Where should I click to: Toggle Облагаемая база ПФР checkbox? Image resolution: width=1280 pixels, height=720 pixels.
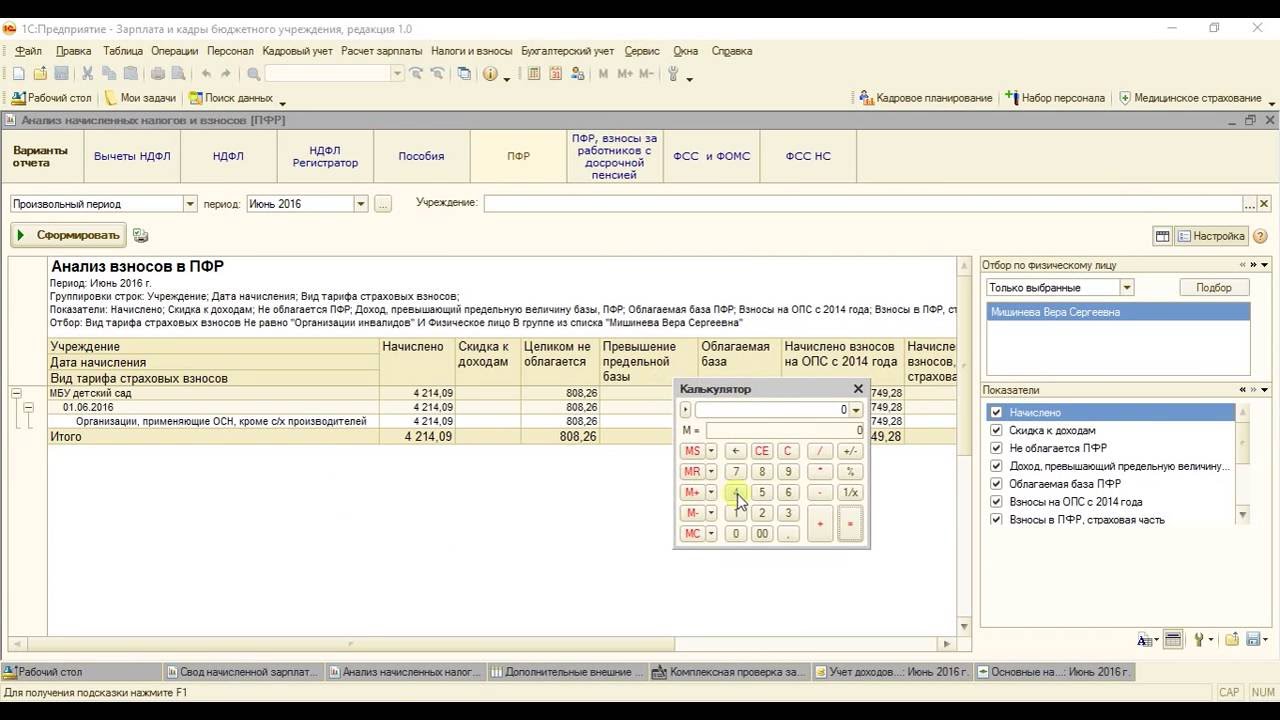[996, 484]
